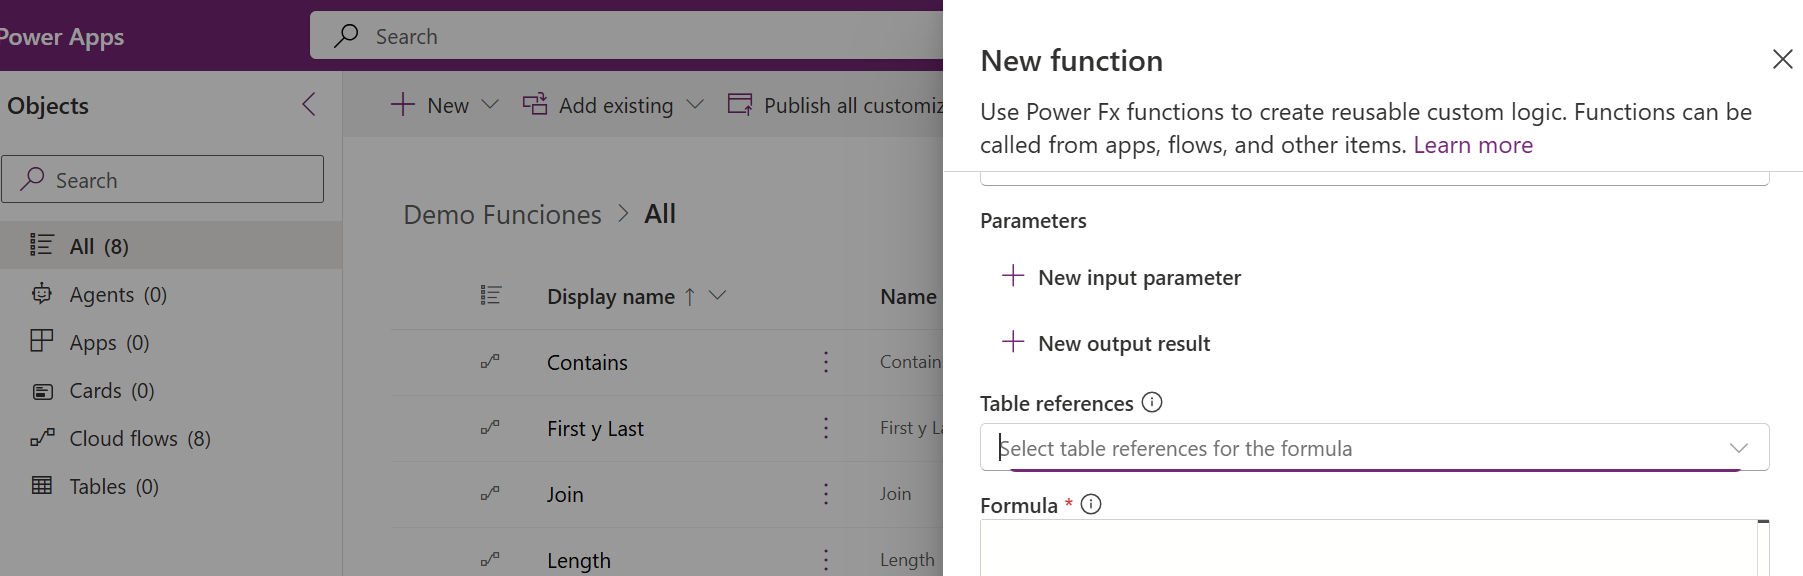
Task: Click the flow icon beside First y Last
Action: click(x=490, y=427)
